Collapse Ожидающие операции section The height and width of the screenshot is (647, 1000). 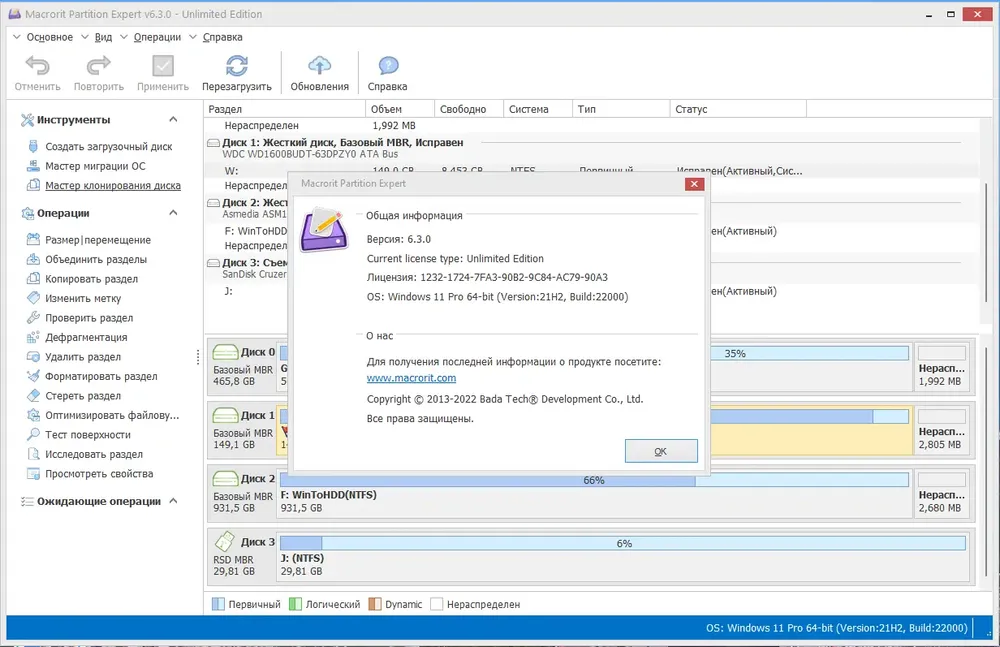(x=173, y=501)
